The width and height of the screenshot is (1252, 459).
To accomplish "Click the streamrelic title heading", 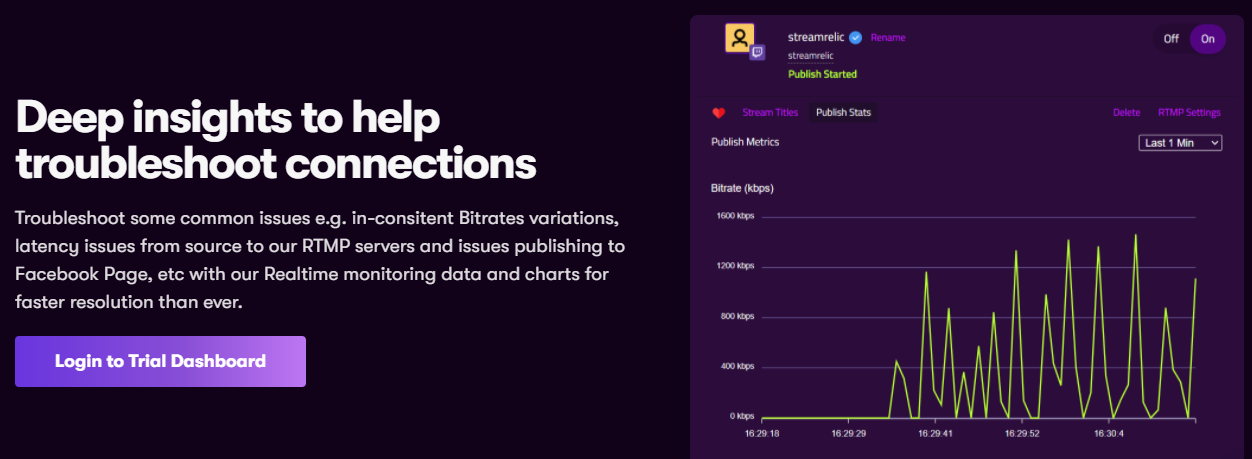I will click(x=816, y=37).
